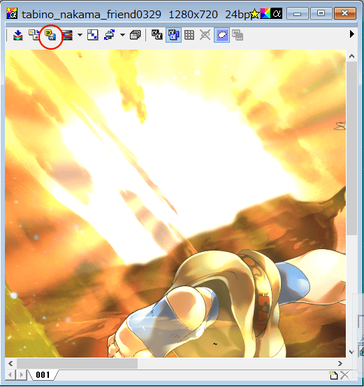The width and height of the screenshot is (364, 387).
Task: Click the download arrow toolbar icon
Action: (18, 35)
